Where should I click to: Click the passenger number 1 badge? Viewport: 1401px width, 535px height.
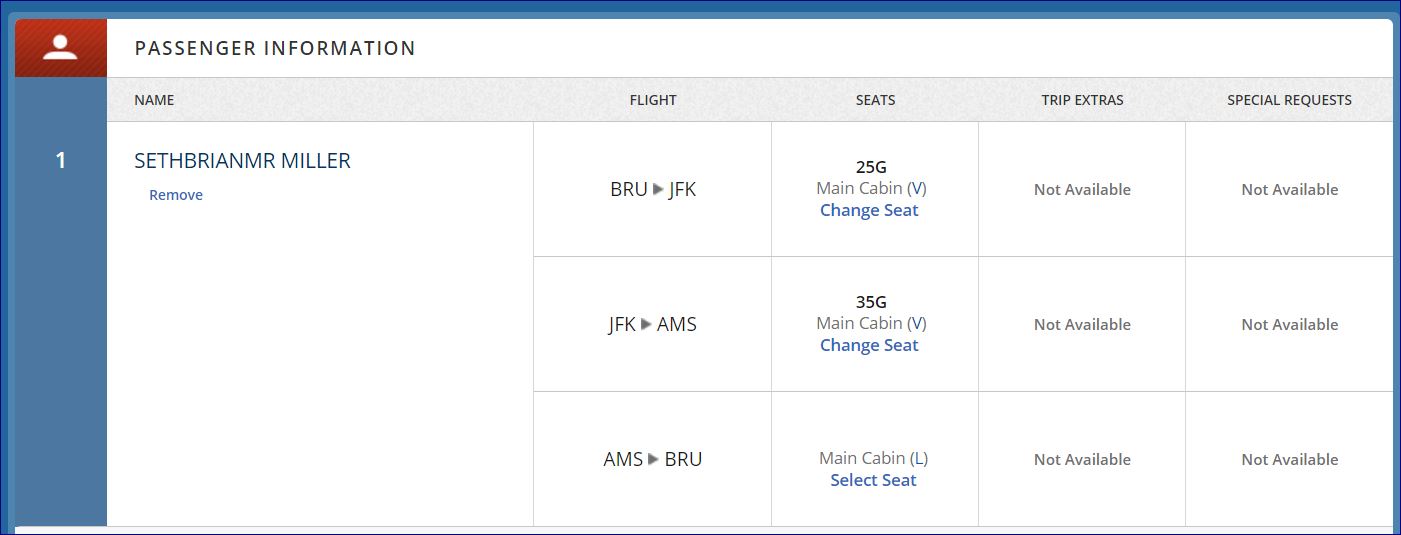point(60,160)
